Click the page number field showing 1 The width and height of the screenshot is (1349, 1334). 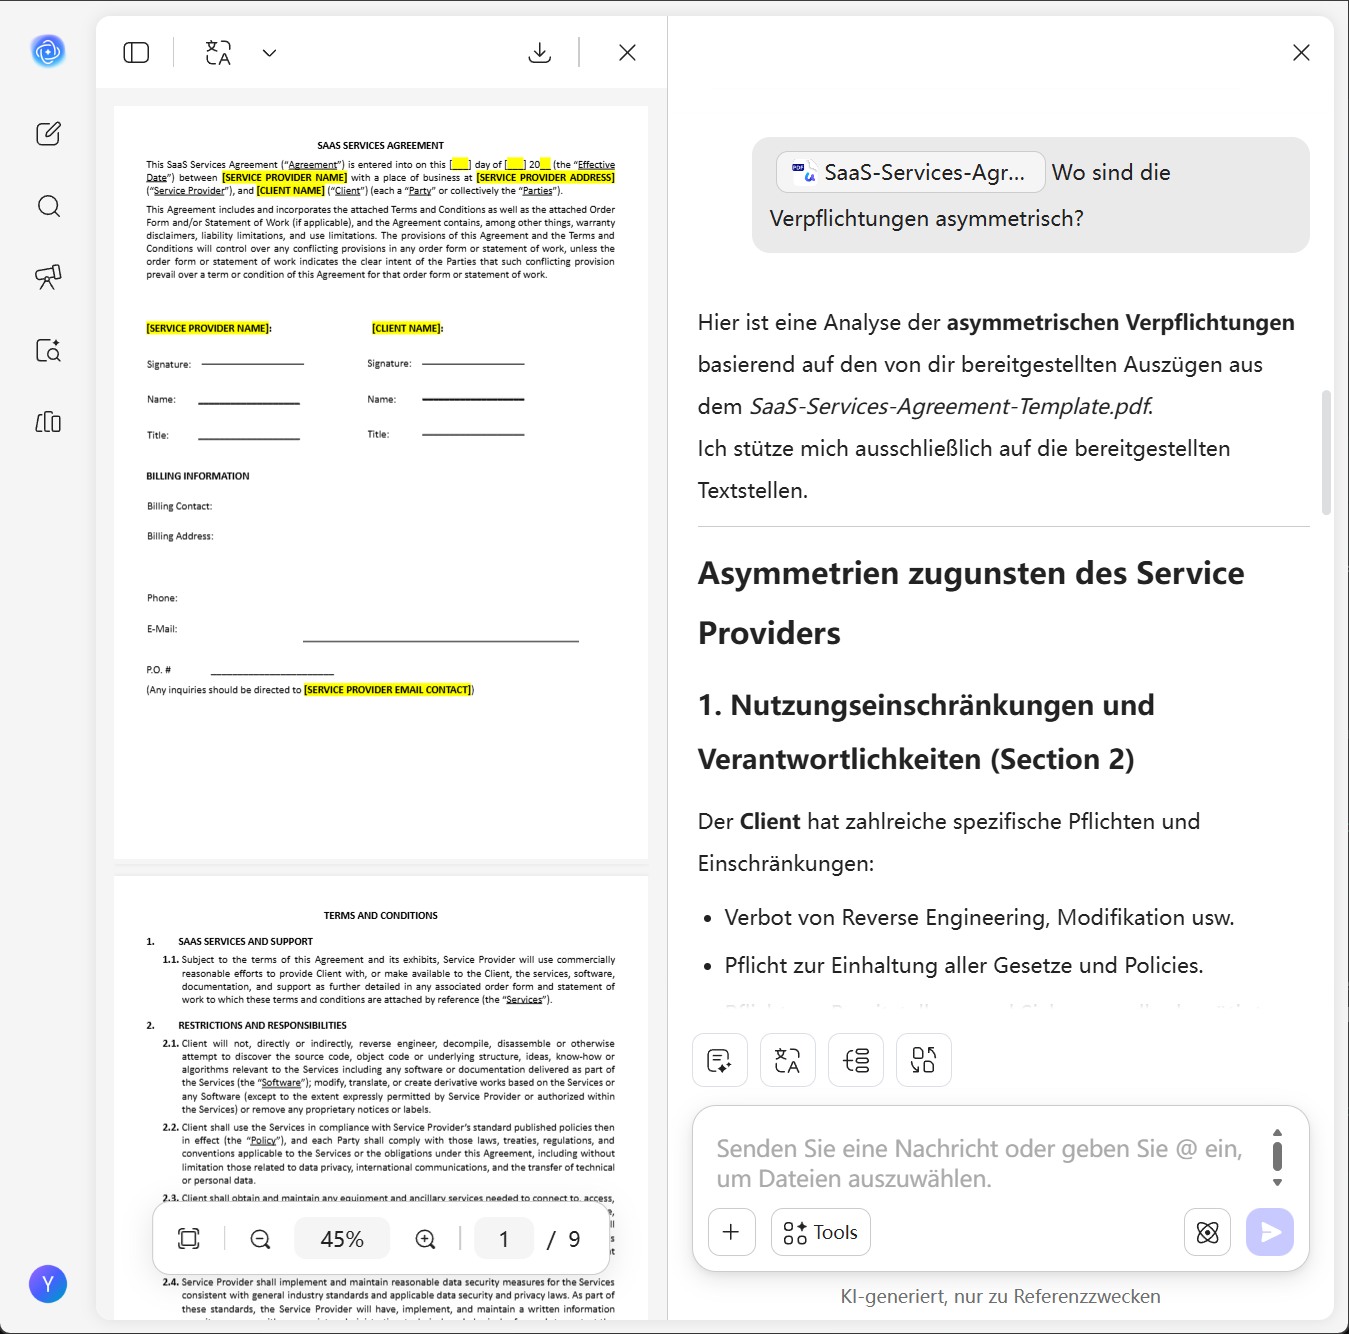tap(503, 1238)
